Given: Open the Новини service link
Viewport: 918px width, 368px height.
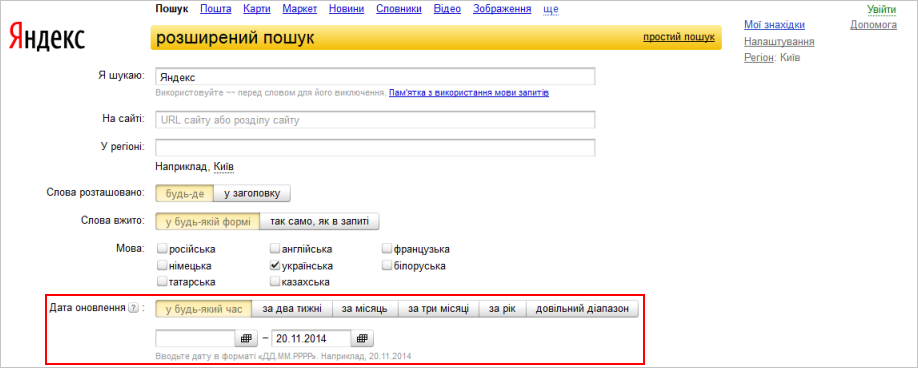Looking at the screenshot, I should (x=347, y=9).
